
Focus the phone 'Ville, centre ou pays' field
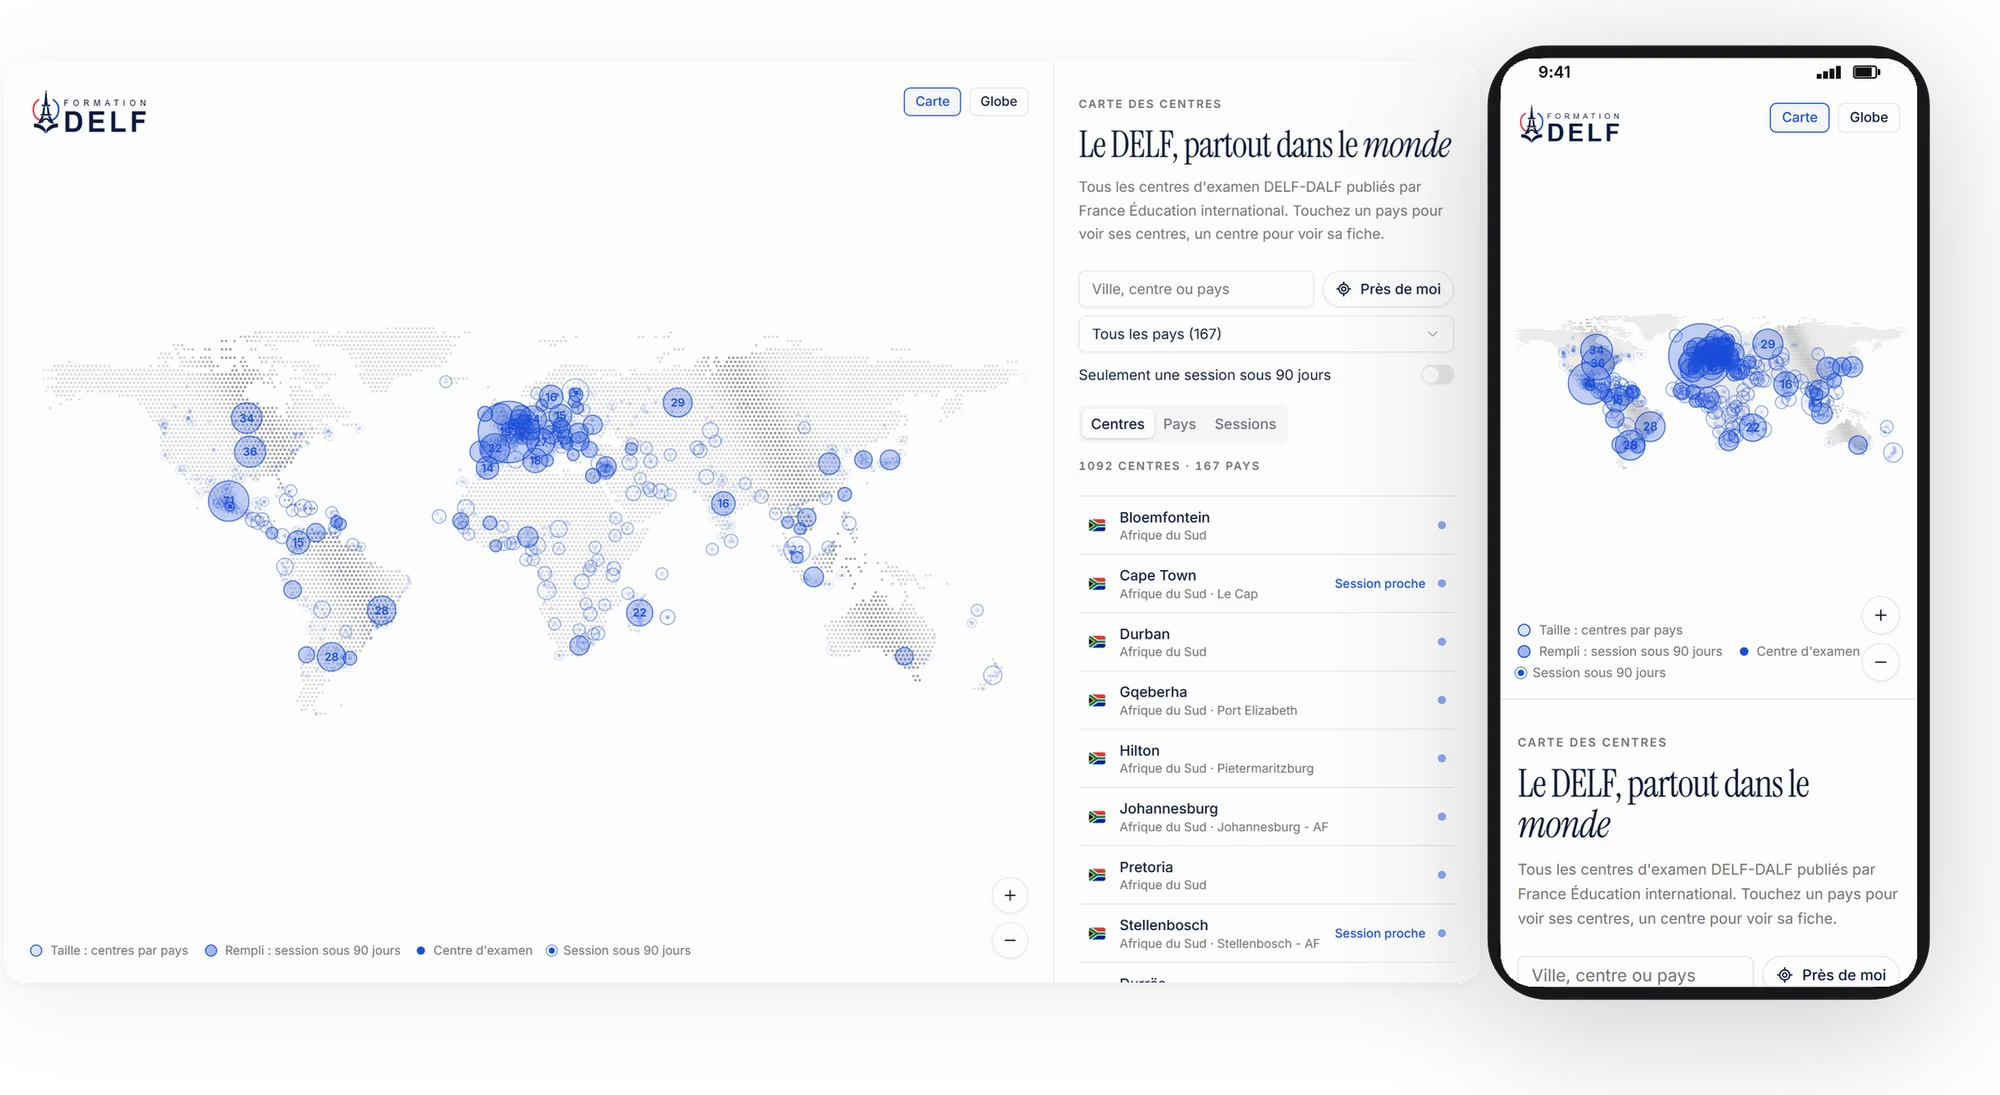pyautogui.click(x=1635, y=974)
